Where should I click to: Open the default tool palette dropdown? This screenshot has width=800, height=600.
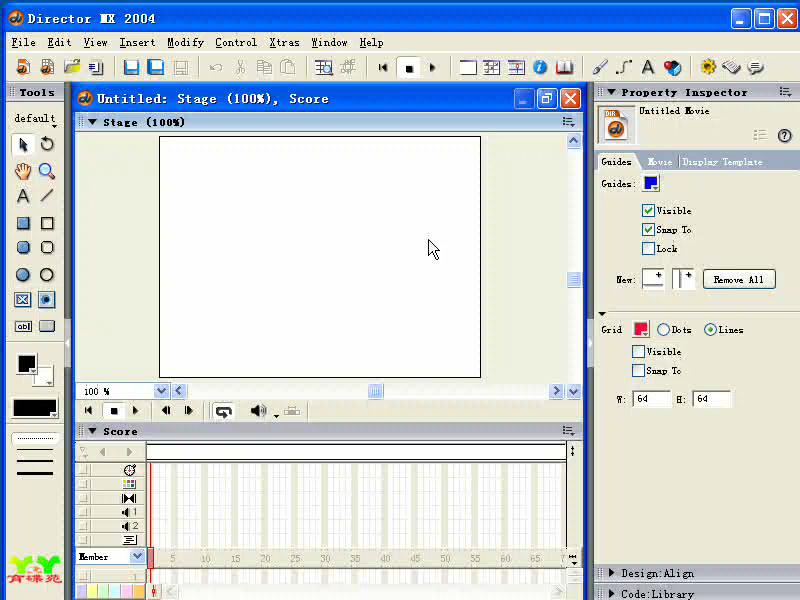(35, 119)
